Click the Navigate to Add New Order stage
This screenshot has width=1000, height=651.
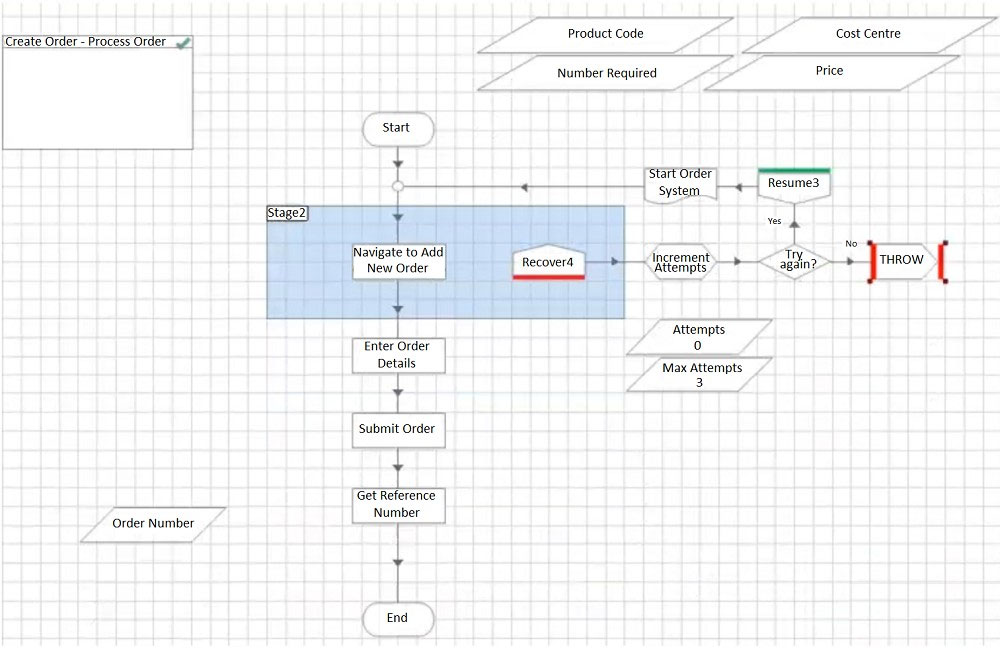(398, 261)
